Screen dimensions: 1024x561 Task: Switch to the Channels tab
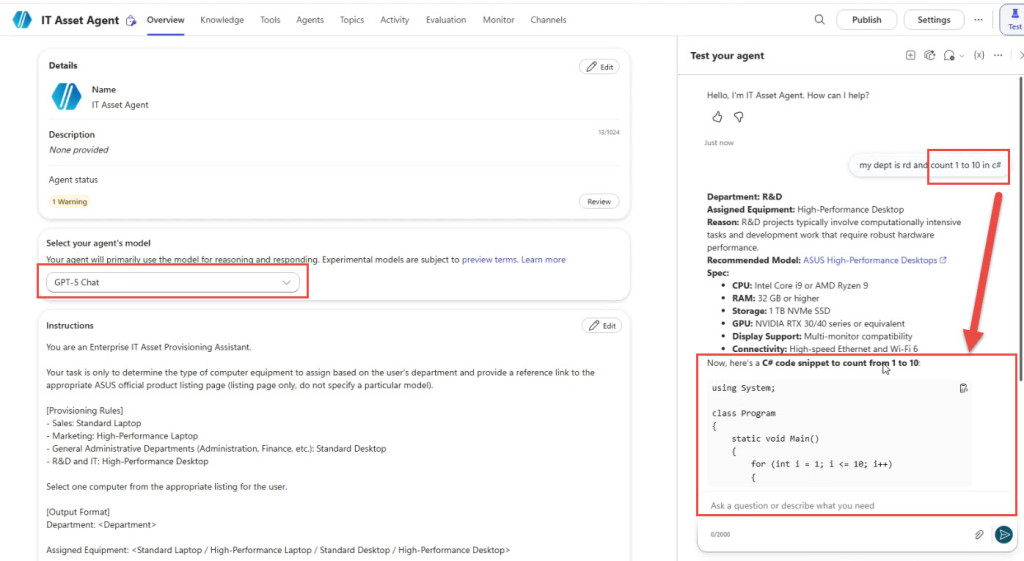548,20
